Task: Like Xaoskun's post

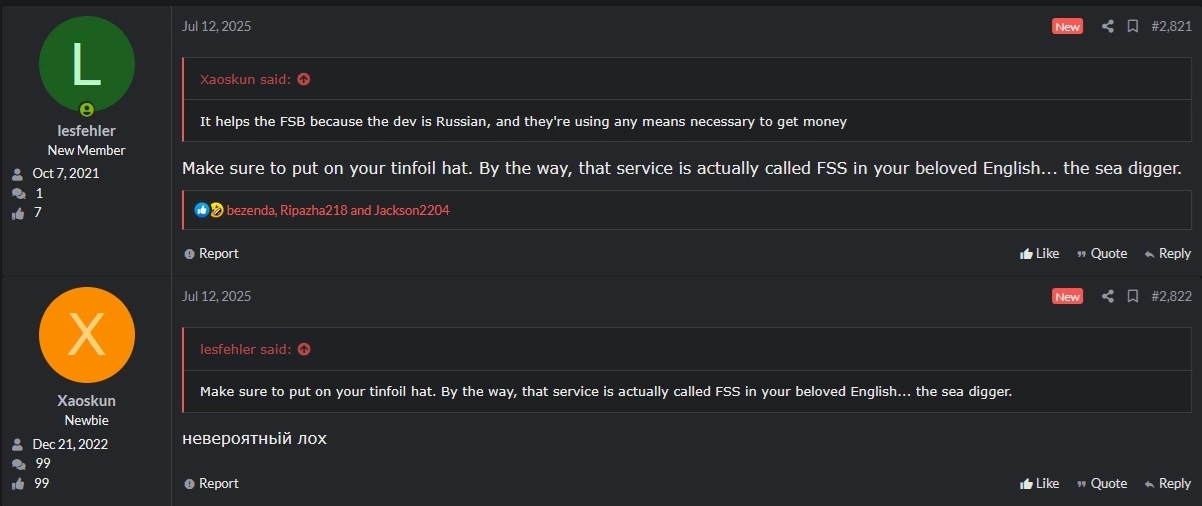Action: (x=1039, y=484)
